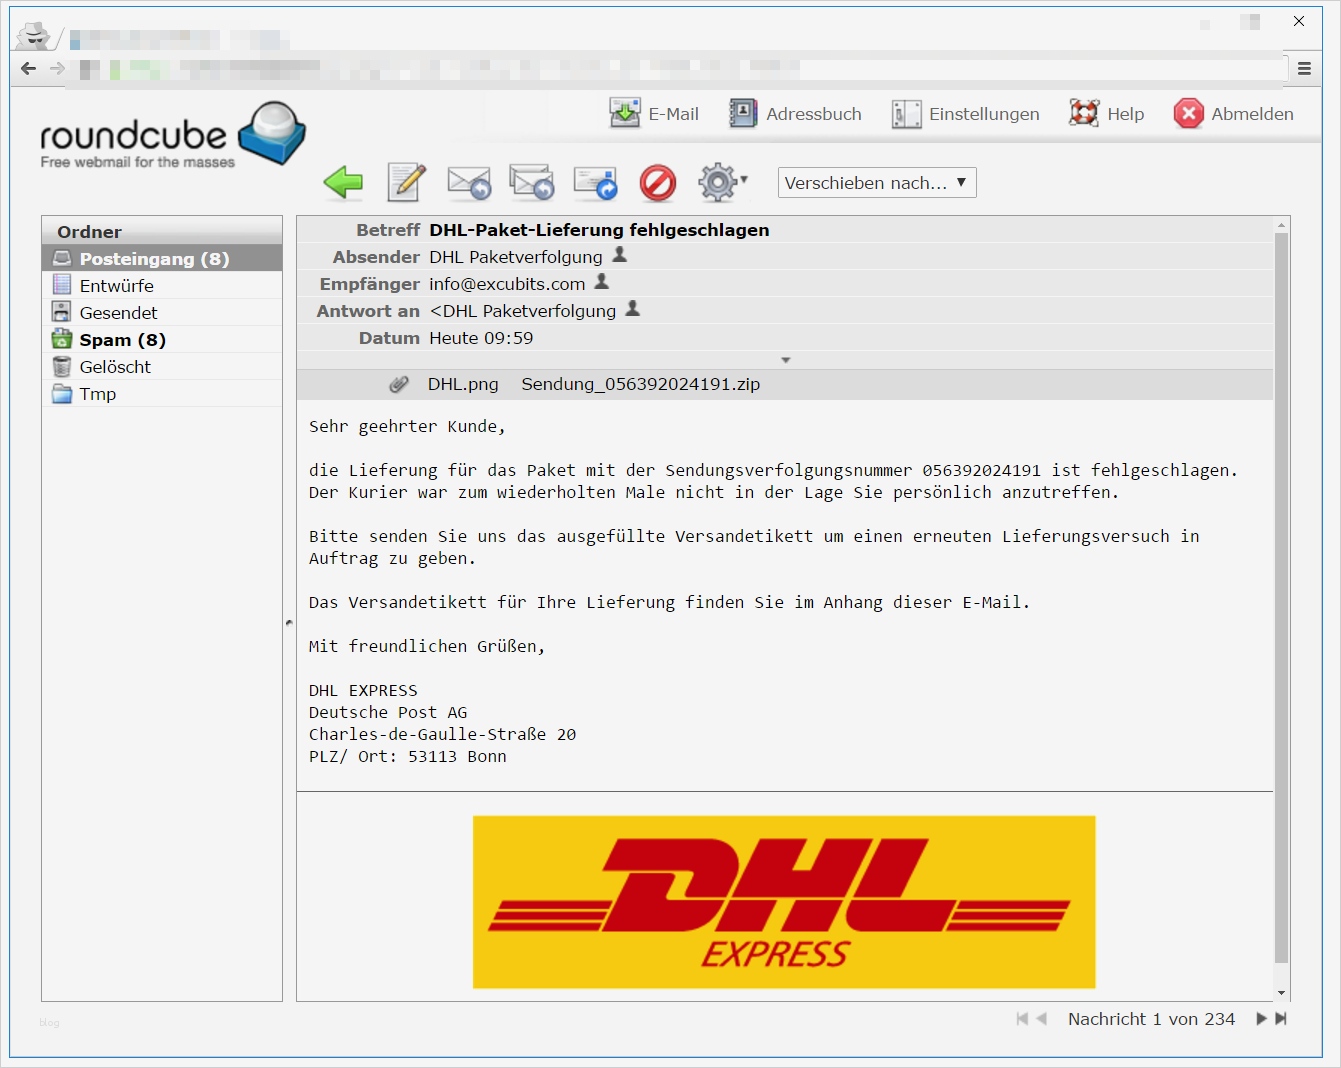The width and height of the screenshot is (1341, 1068).
Task: Click the paperclip attachment icon
Action: 399,384
